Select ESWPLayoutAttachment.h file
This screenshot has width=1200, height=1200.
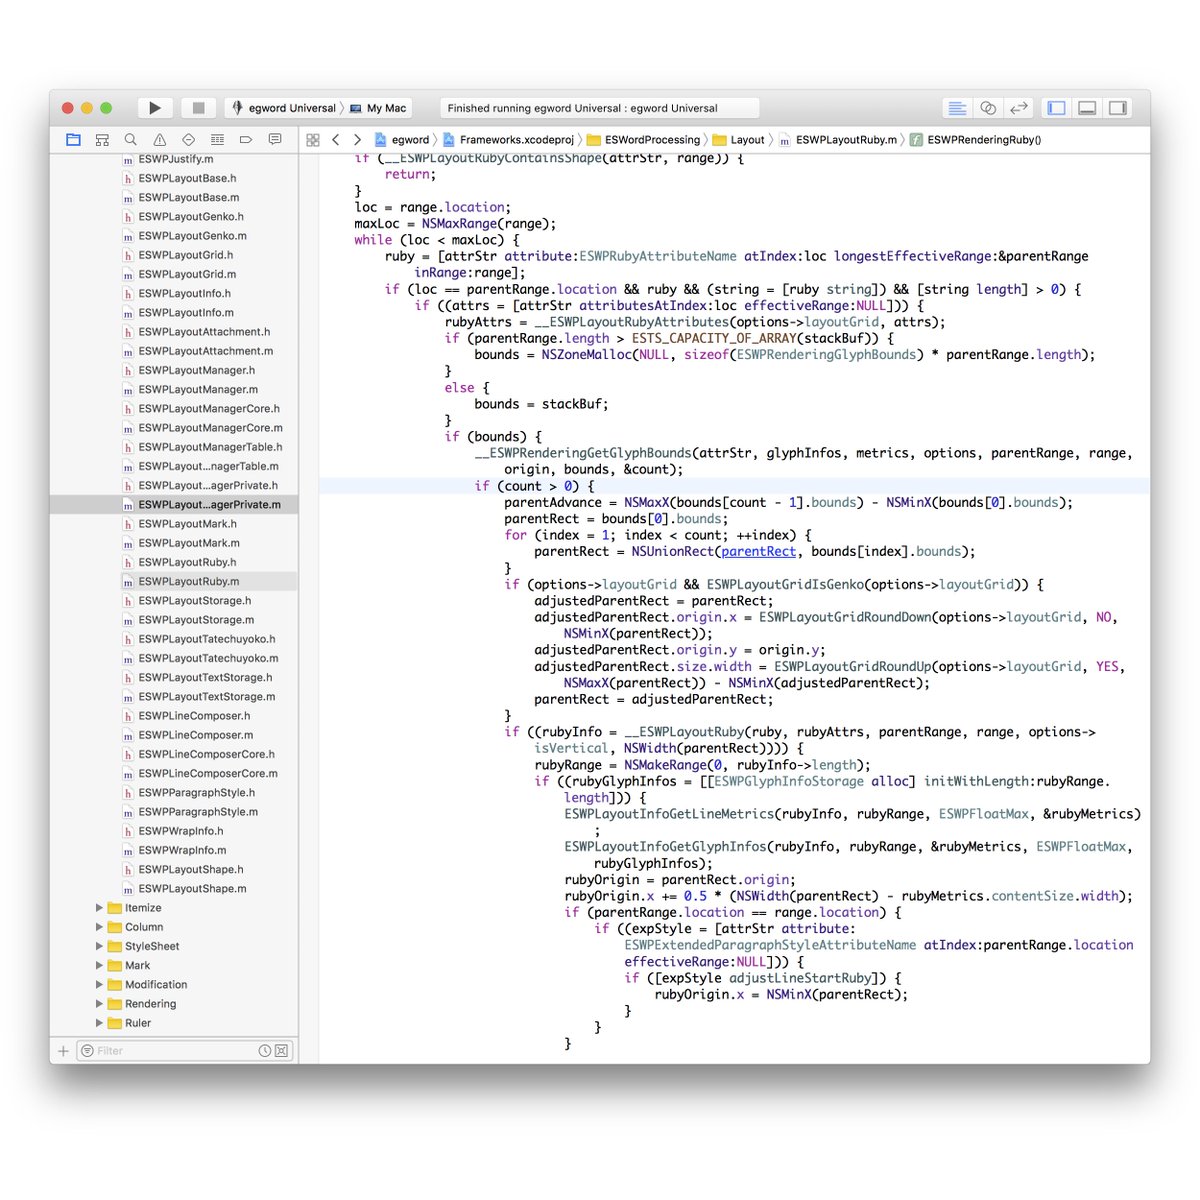(x=174, y=332)
